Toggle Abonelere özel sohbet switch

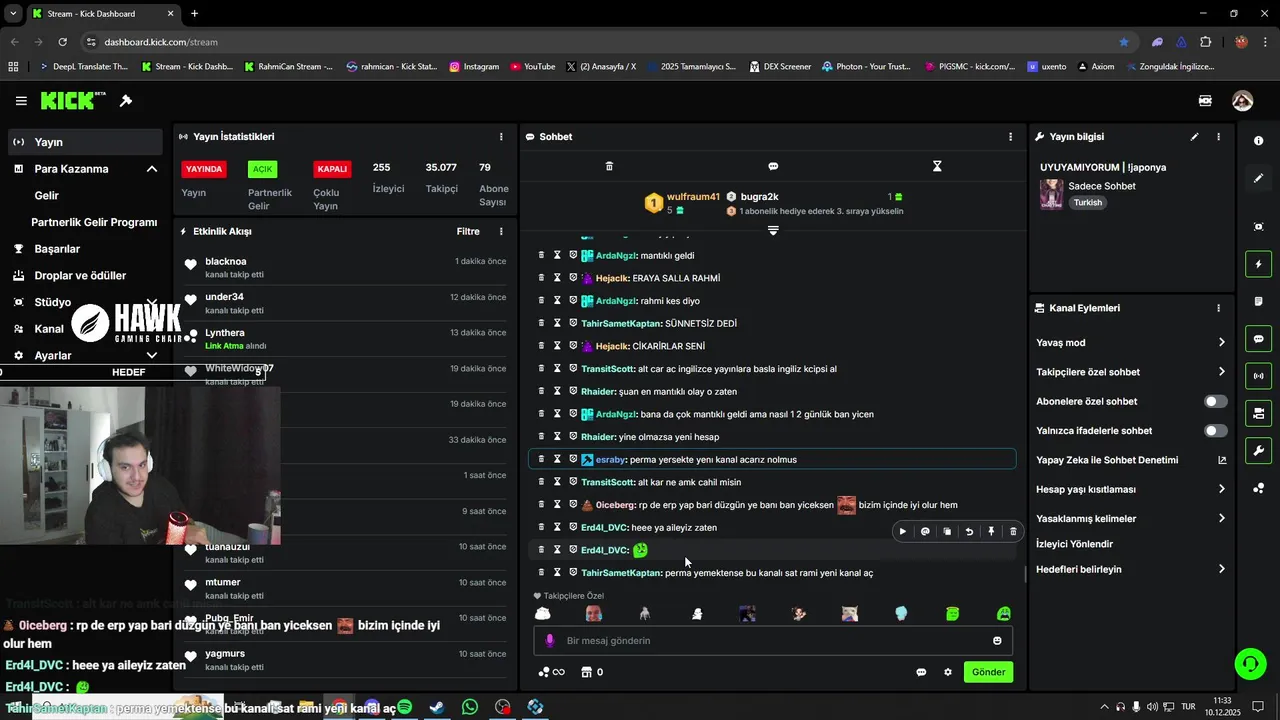tap(1215, 401)
